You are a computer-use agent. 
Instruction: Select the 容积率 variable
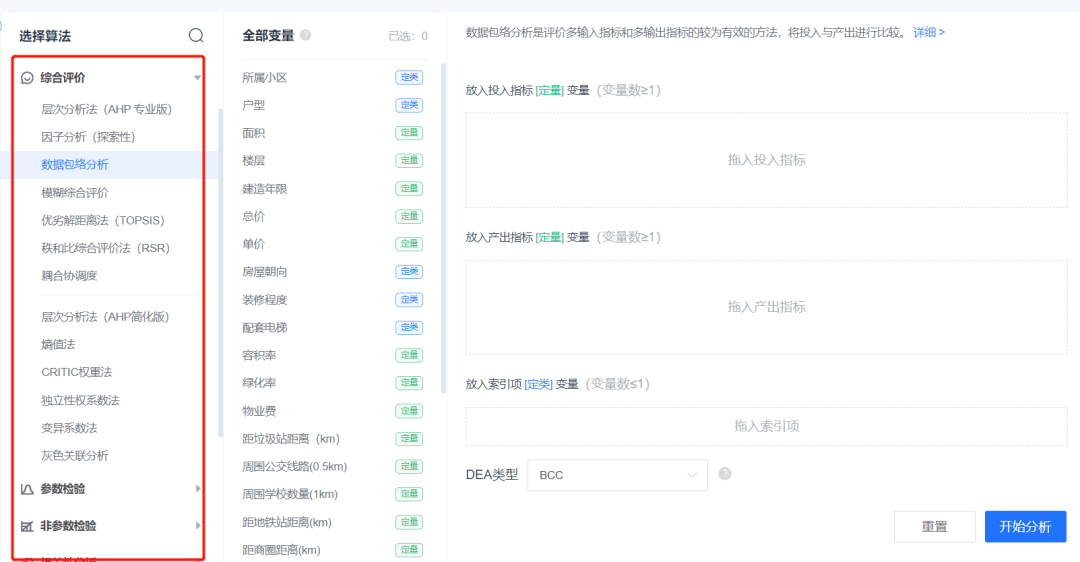259,355
